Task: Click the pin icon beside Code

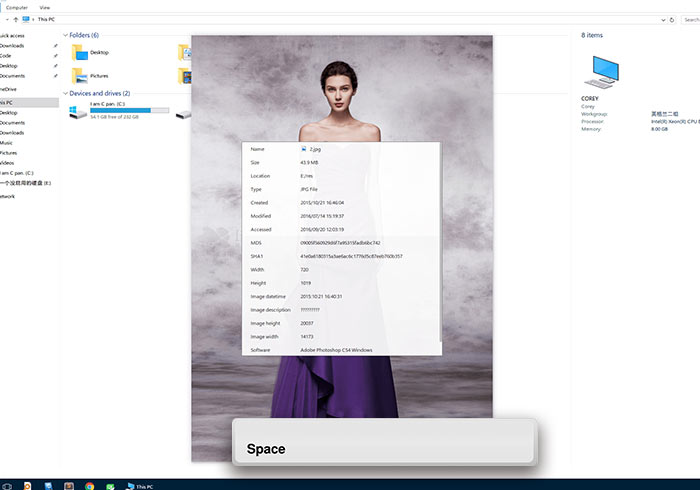Action: (x=55, y=56)
